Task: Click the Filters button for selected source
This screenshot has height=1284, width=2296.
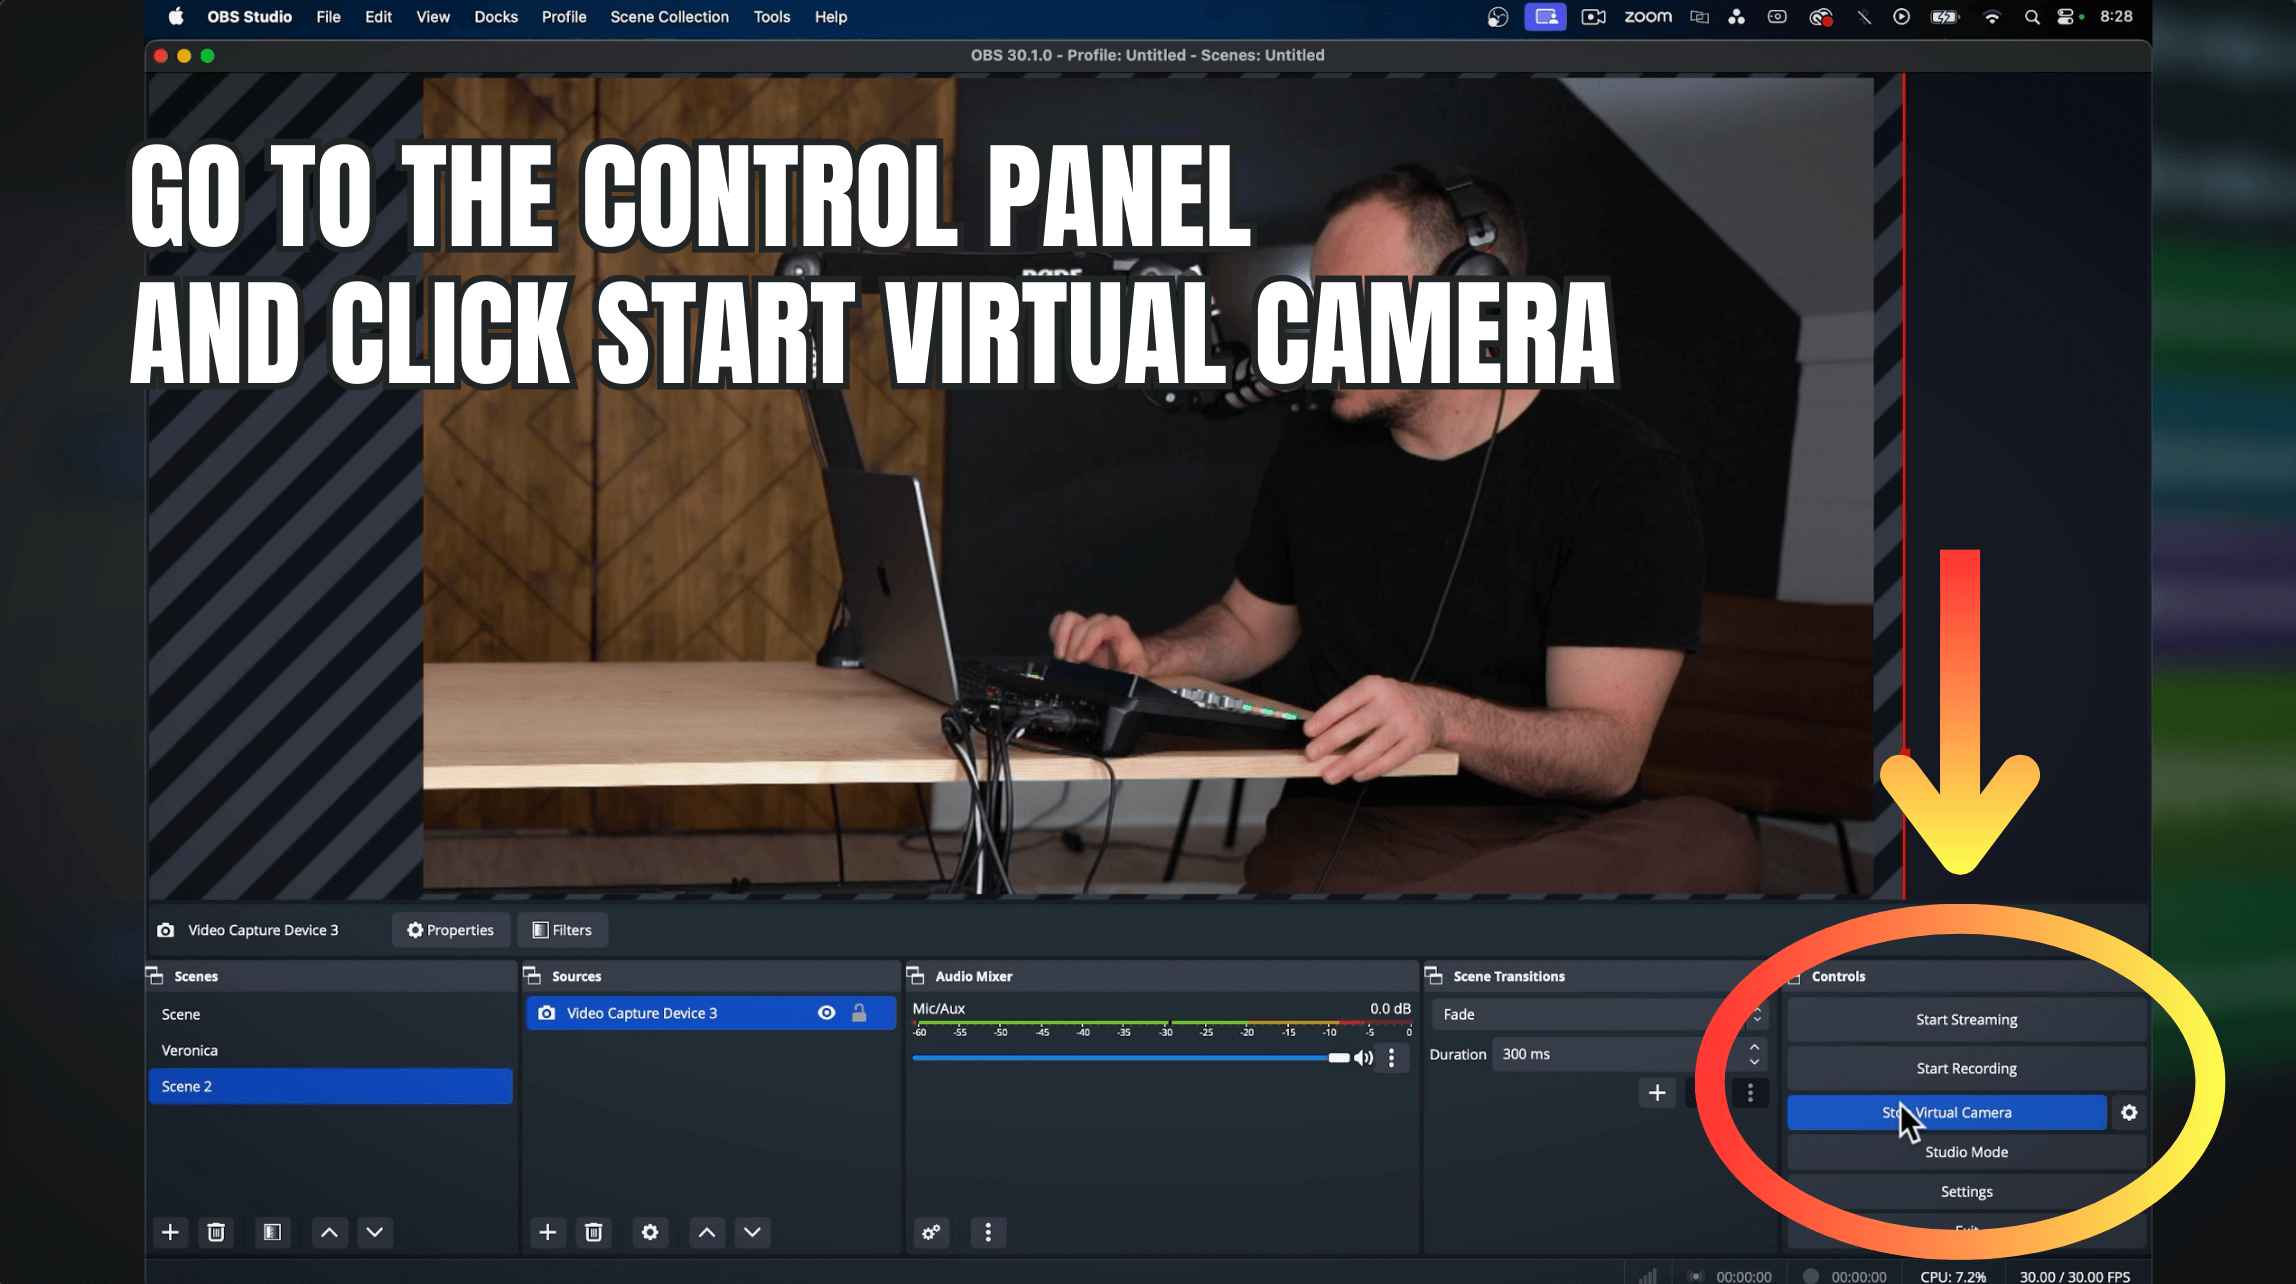Action: point(562,930)
